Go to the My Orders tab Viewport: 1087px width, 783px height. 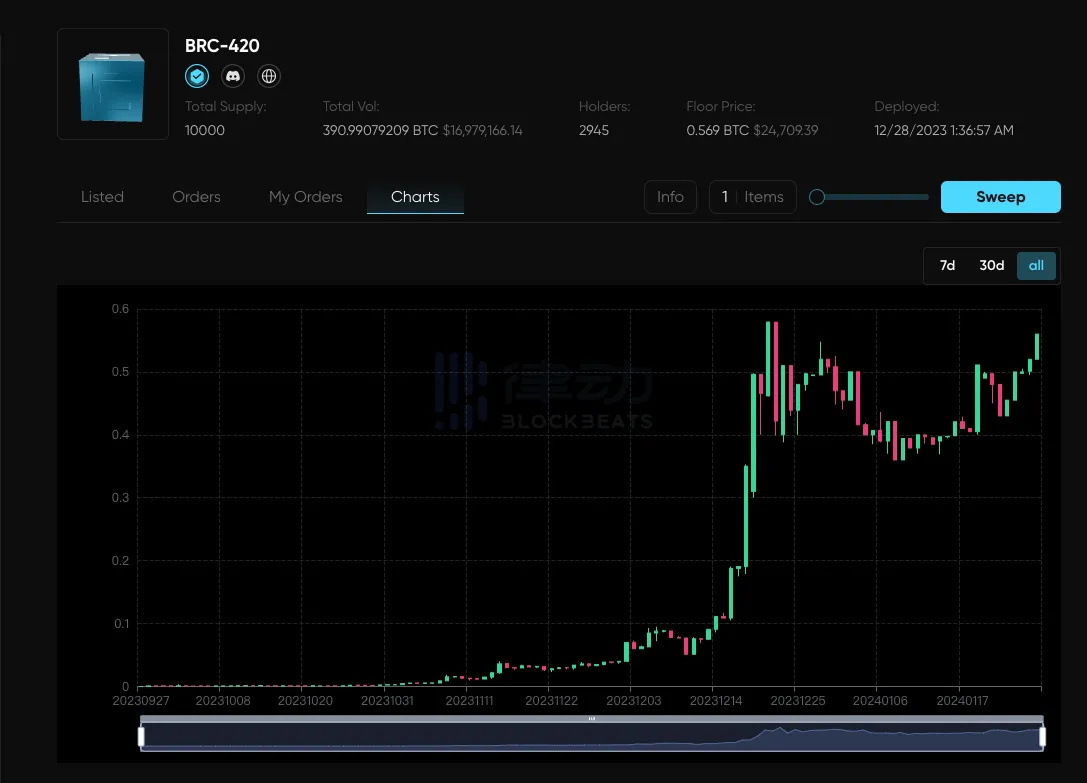pos(305,197)
